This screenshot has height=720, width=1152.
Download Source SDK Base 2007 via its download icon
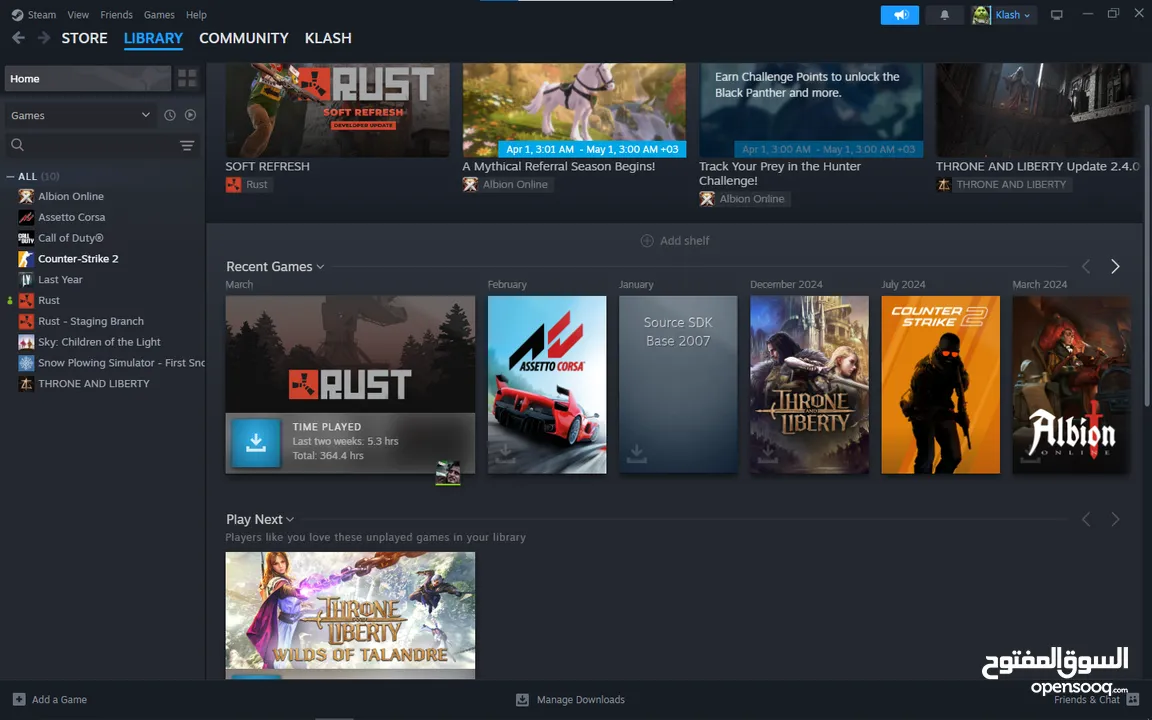pos(636,453)
